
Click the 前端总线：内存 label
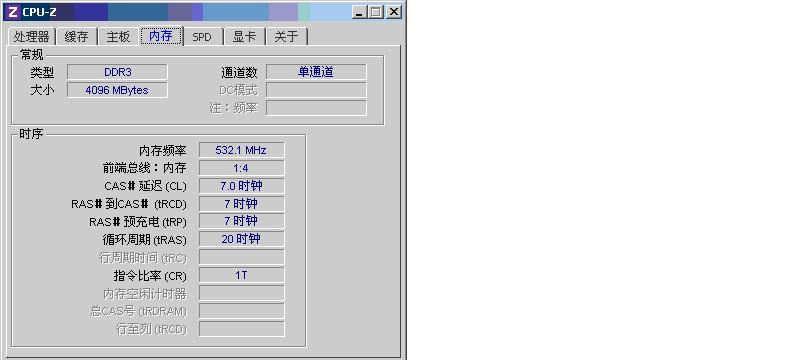coord(144,168)
